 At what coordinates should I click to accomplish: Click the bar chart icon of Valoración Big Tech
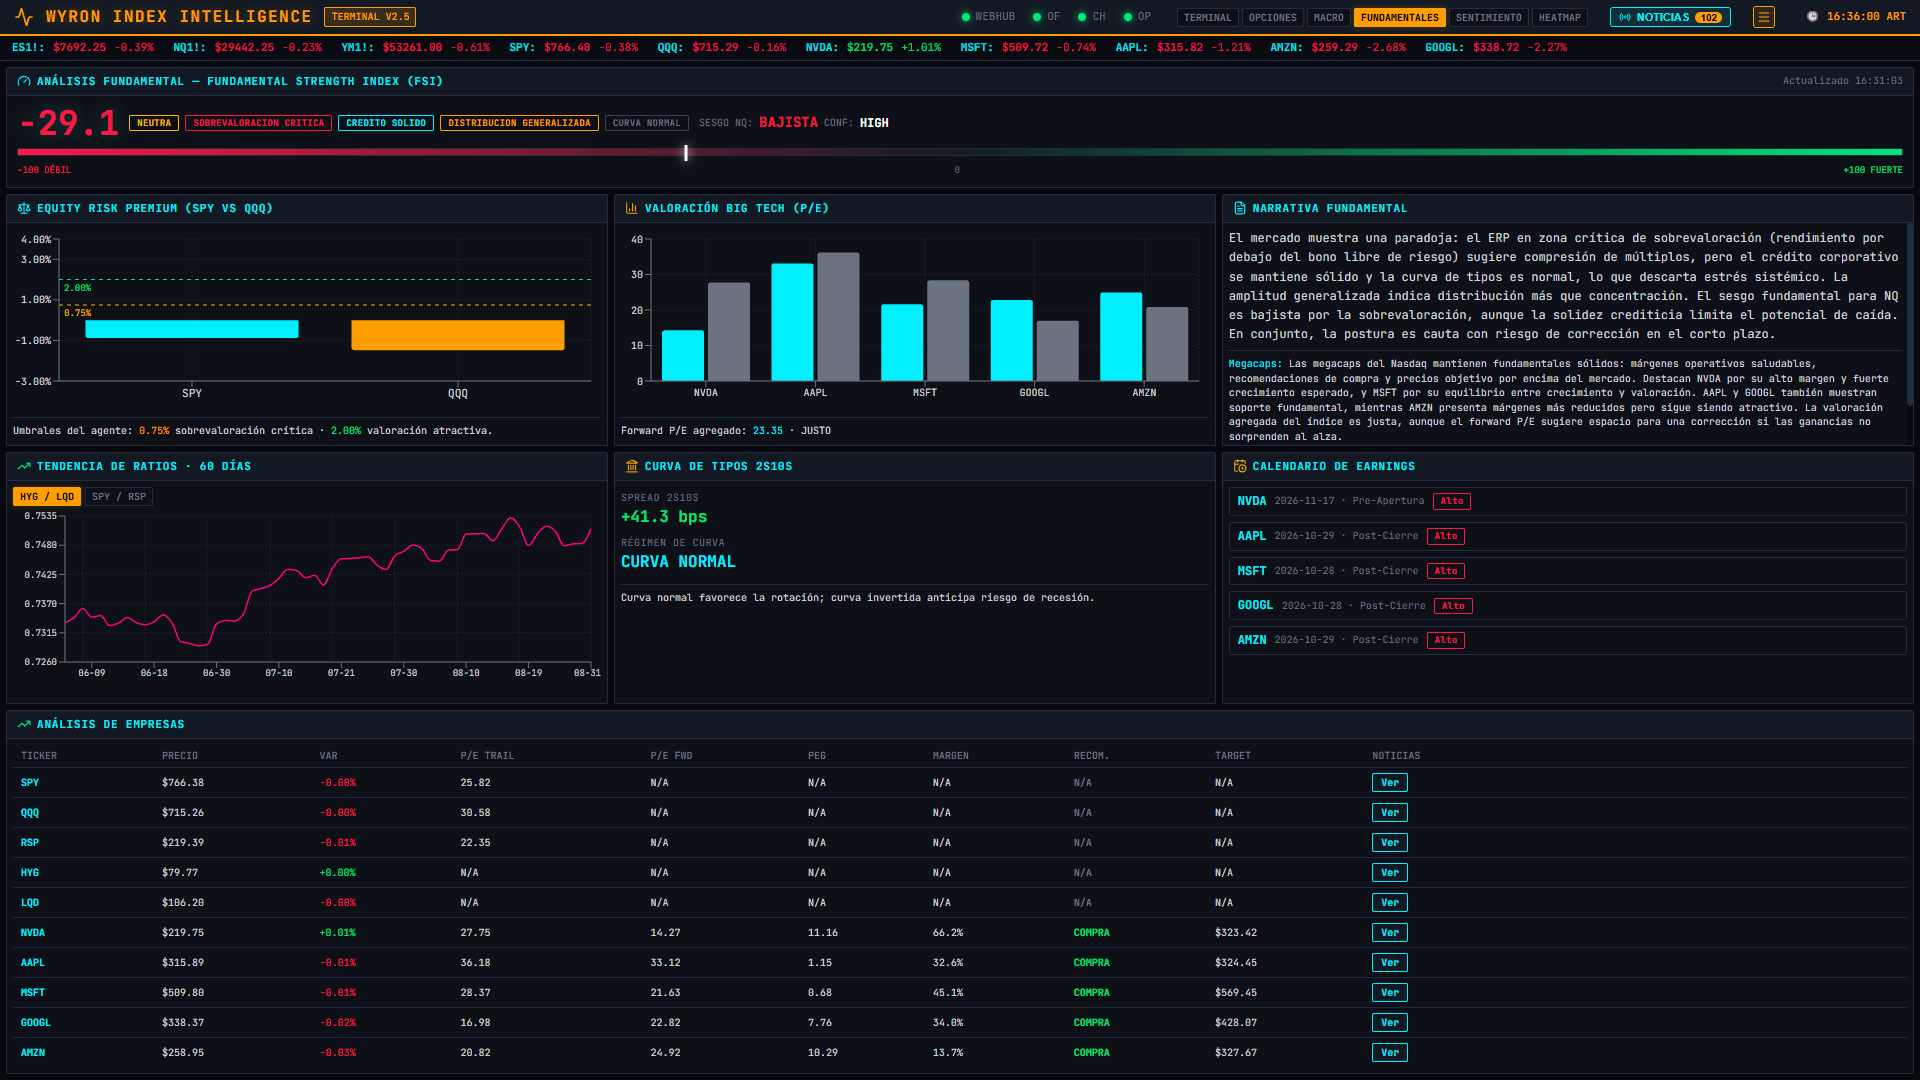click(632, 209)
